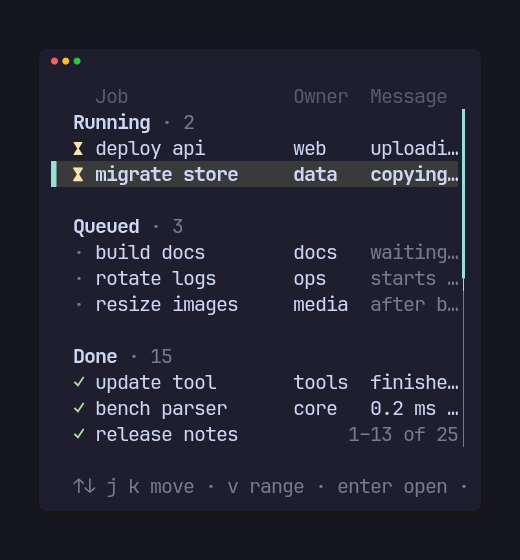Image resolution: width=520 pixels, height=560 pixels.
Task: Select the deploy api job row
Action: pos(255,149)
